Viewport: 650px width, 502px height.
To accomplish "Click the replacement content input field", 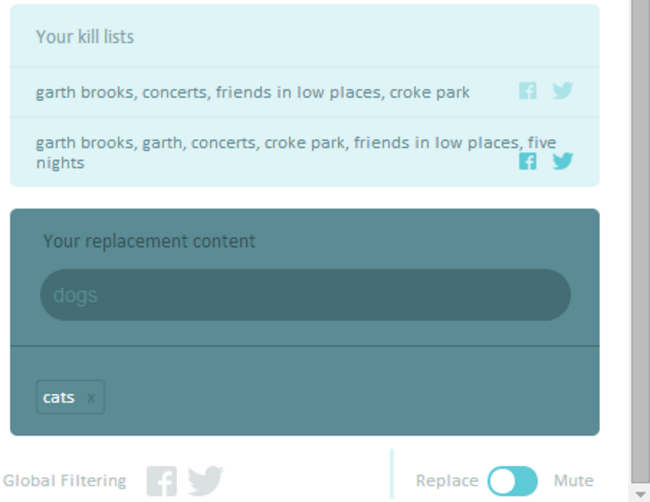I will point(306,295).
